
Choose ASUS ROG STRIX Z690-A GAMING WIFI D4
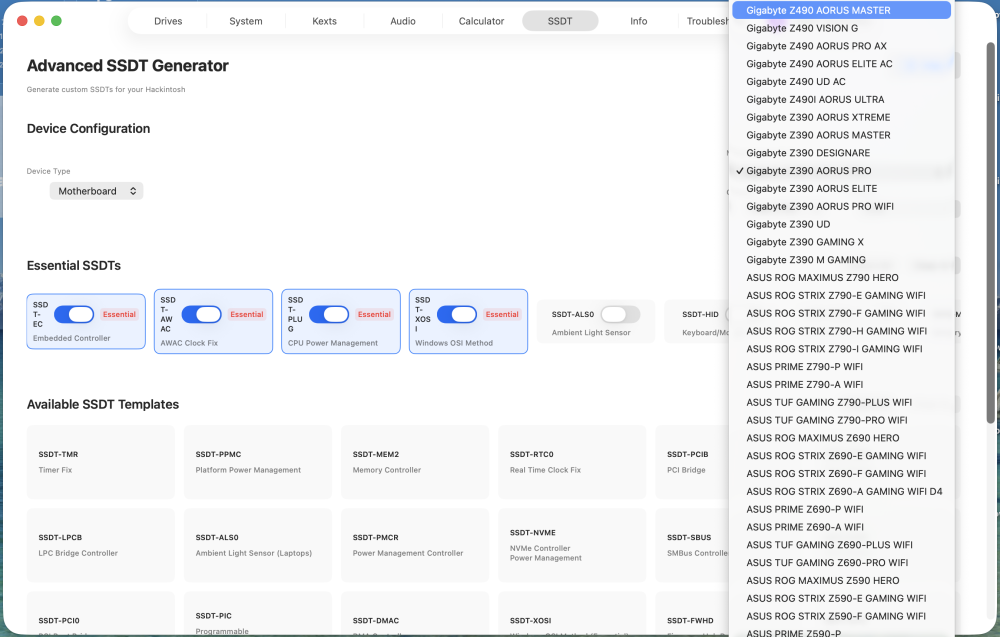pyautogui.click(x=841, y=492)
